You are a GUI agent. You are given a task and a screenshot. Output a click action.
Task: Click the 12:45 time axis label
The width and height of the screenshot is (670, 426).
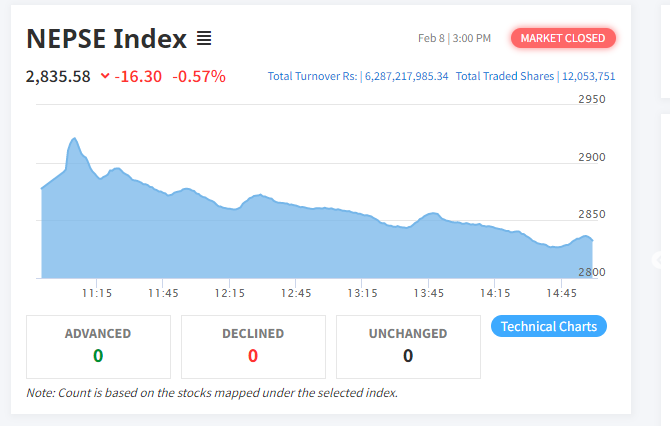pos(296,293)
